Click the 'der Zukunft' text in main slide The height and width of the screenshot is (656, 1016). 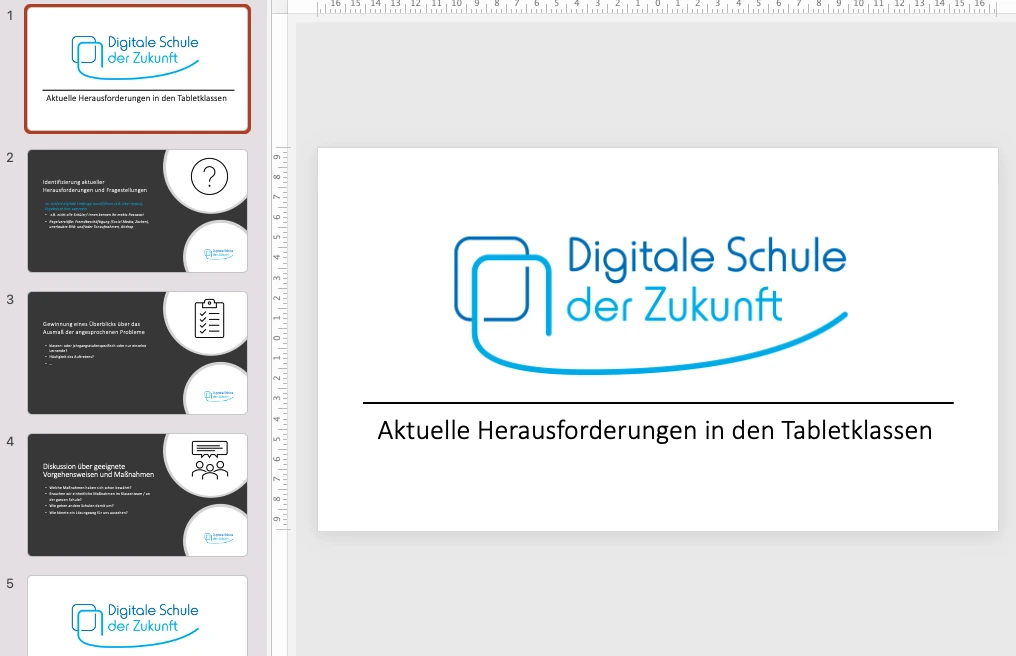pyautogui.click(x=674, y=306)
